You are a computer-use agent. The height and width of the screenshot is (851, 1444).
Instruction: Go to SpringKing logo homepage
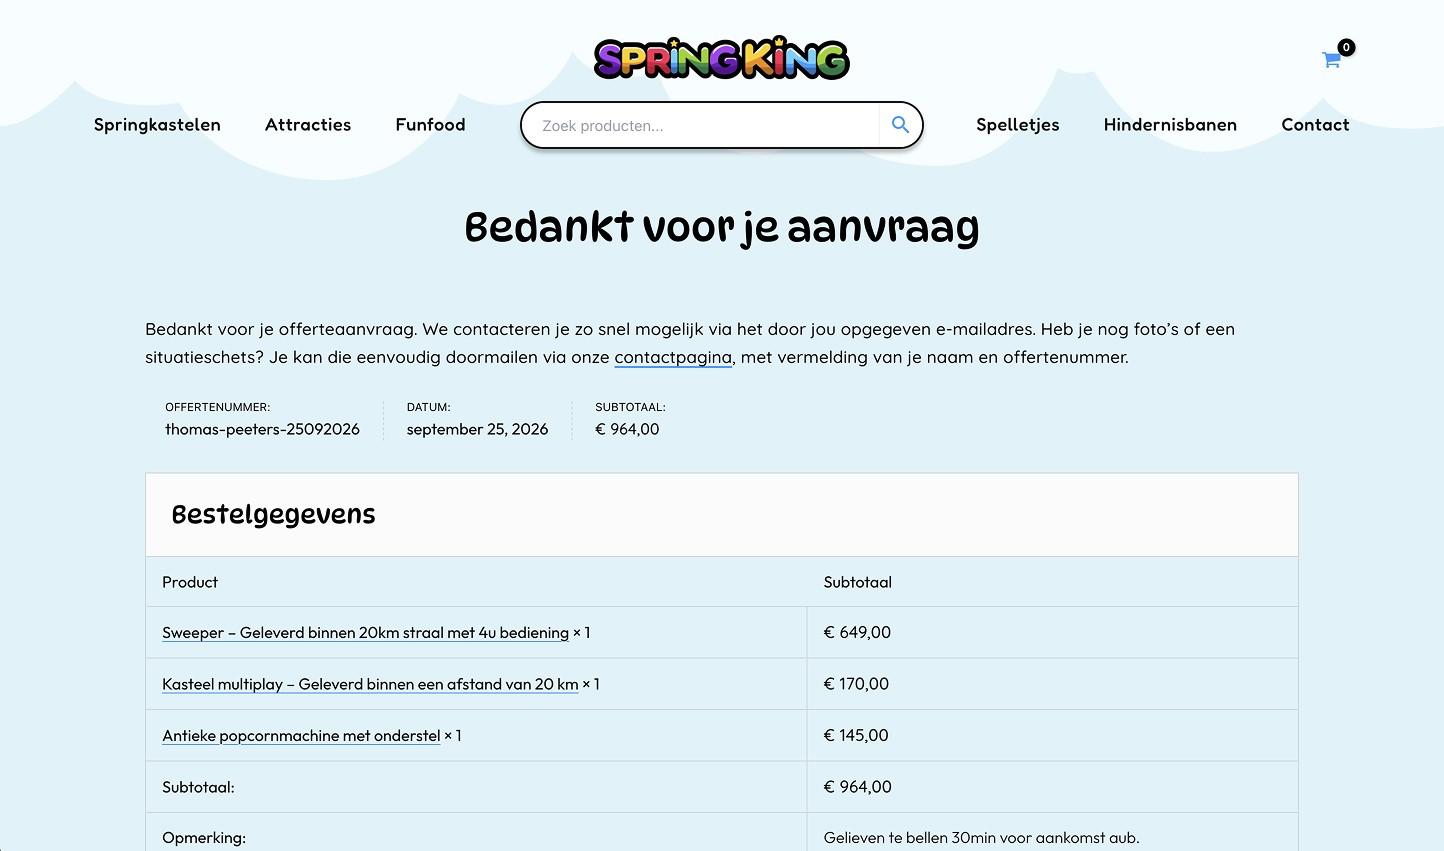(721, 59)
